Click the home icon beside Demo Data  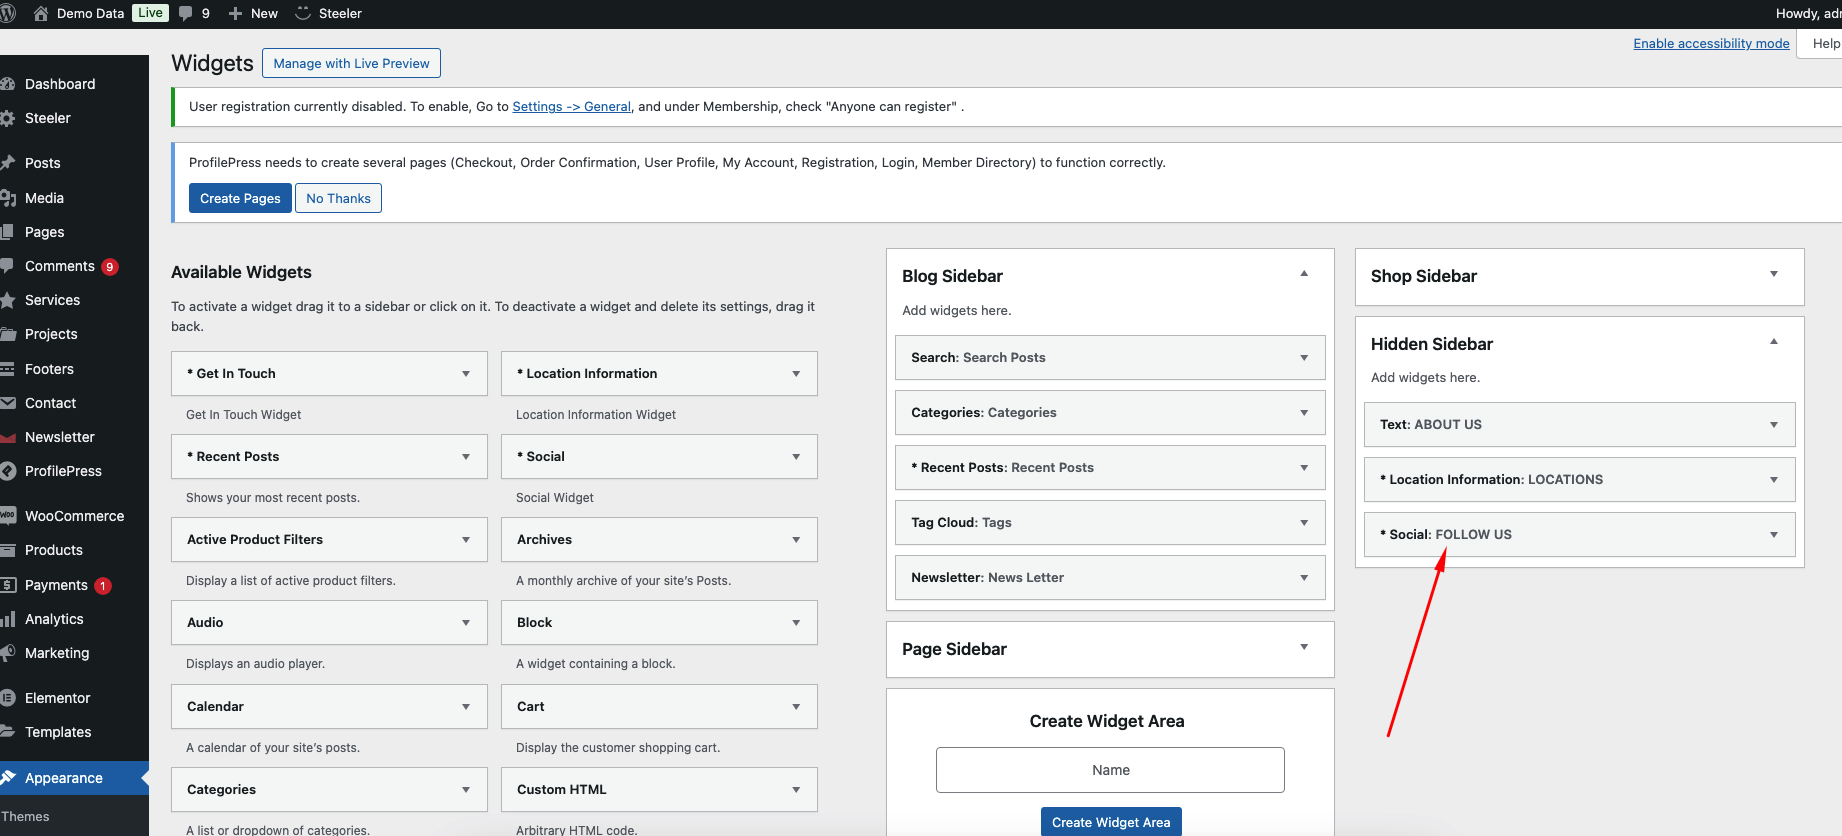41,13
